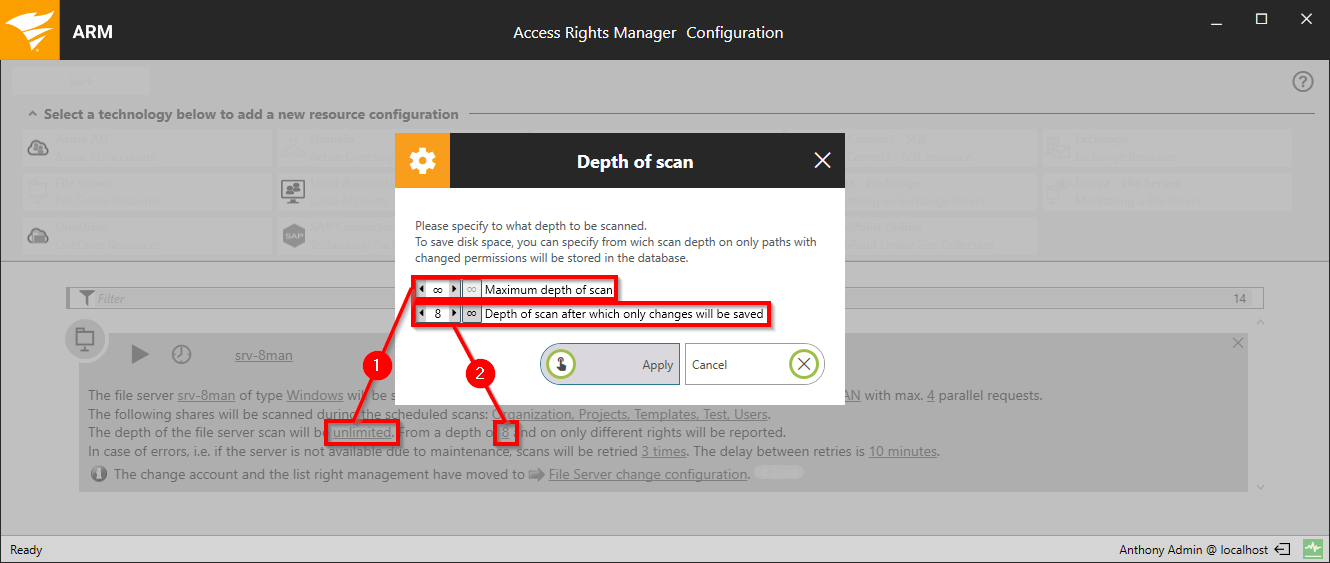Viewport: 1330px width, 563px height.
Task: Close the Depth of scan dialog
Action: 822,161
